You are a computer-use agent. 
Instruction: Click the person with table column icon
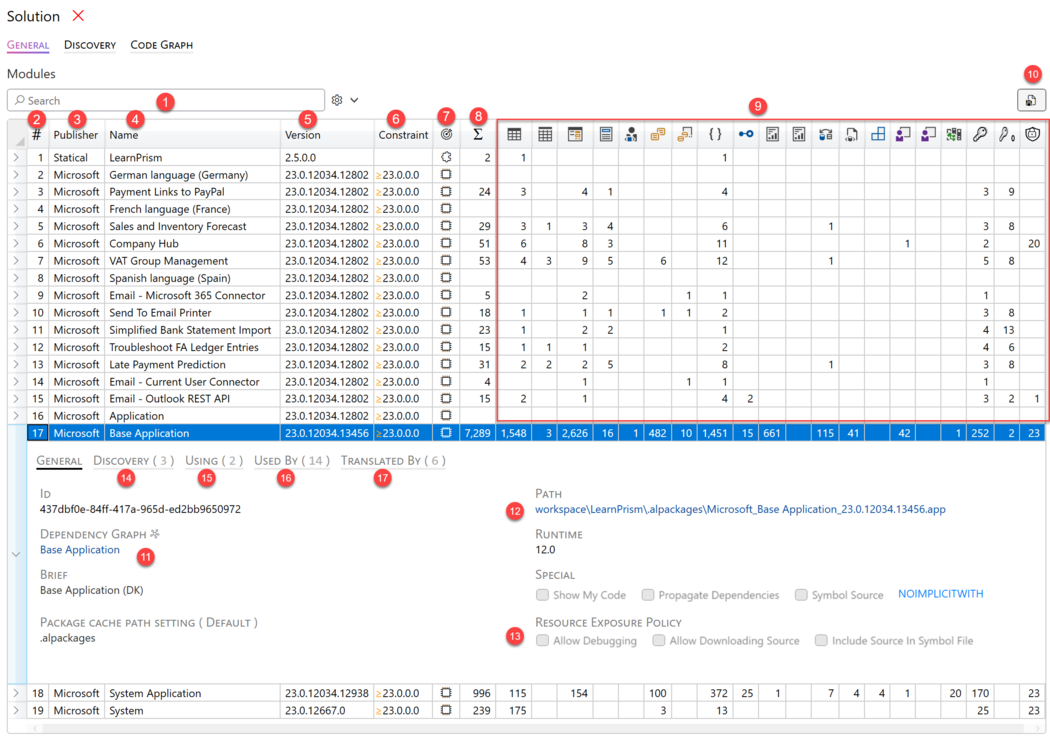coord(631,135)
